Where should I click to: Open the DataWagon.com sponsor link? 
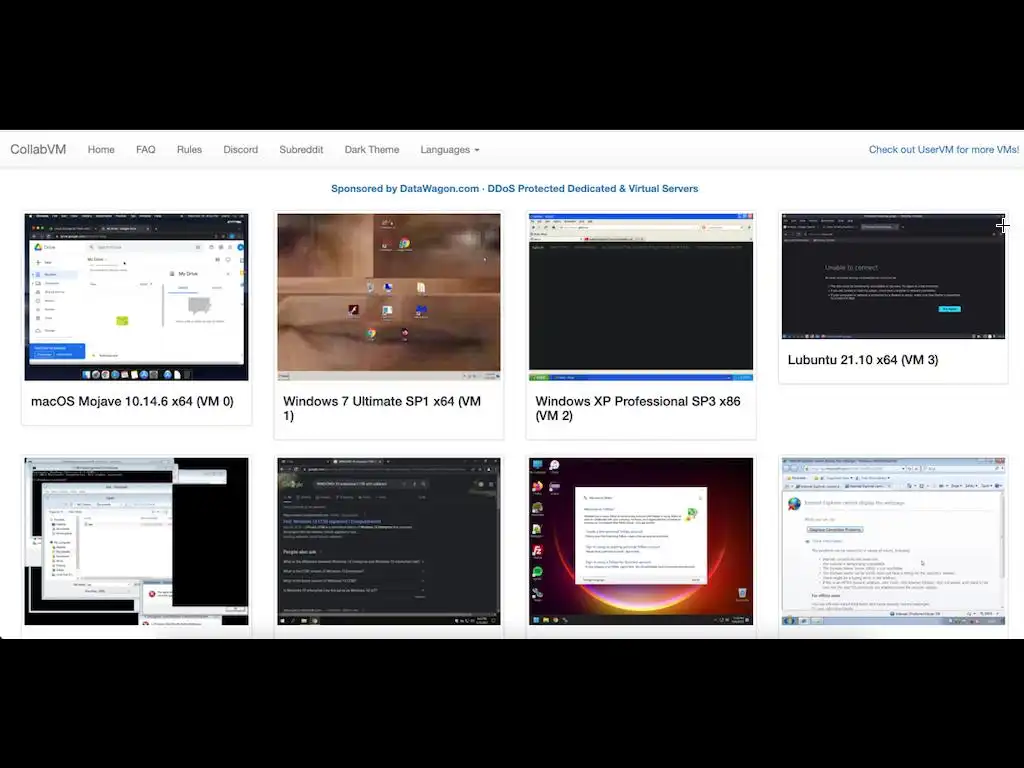pos(515,189)
